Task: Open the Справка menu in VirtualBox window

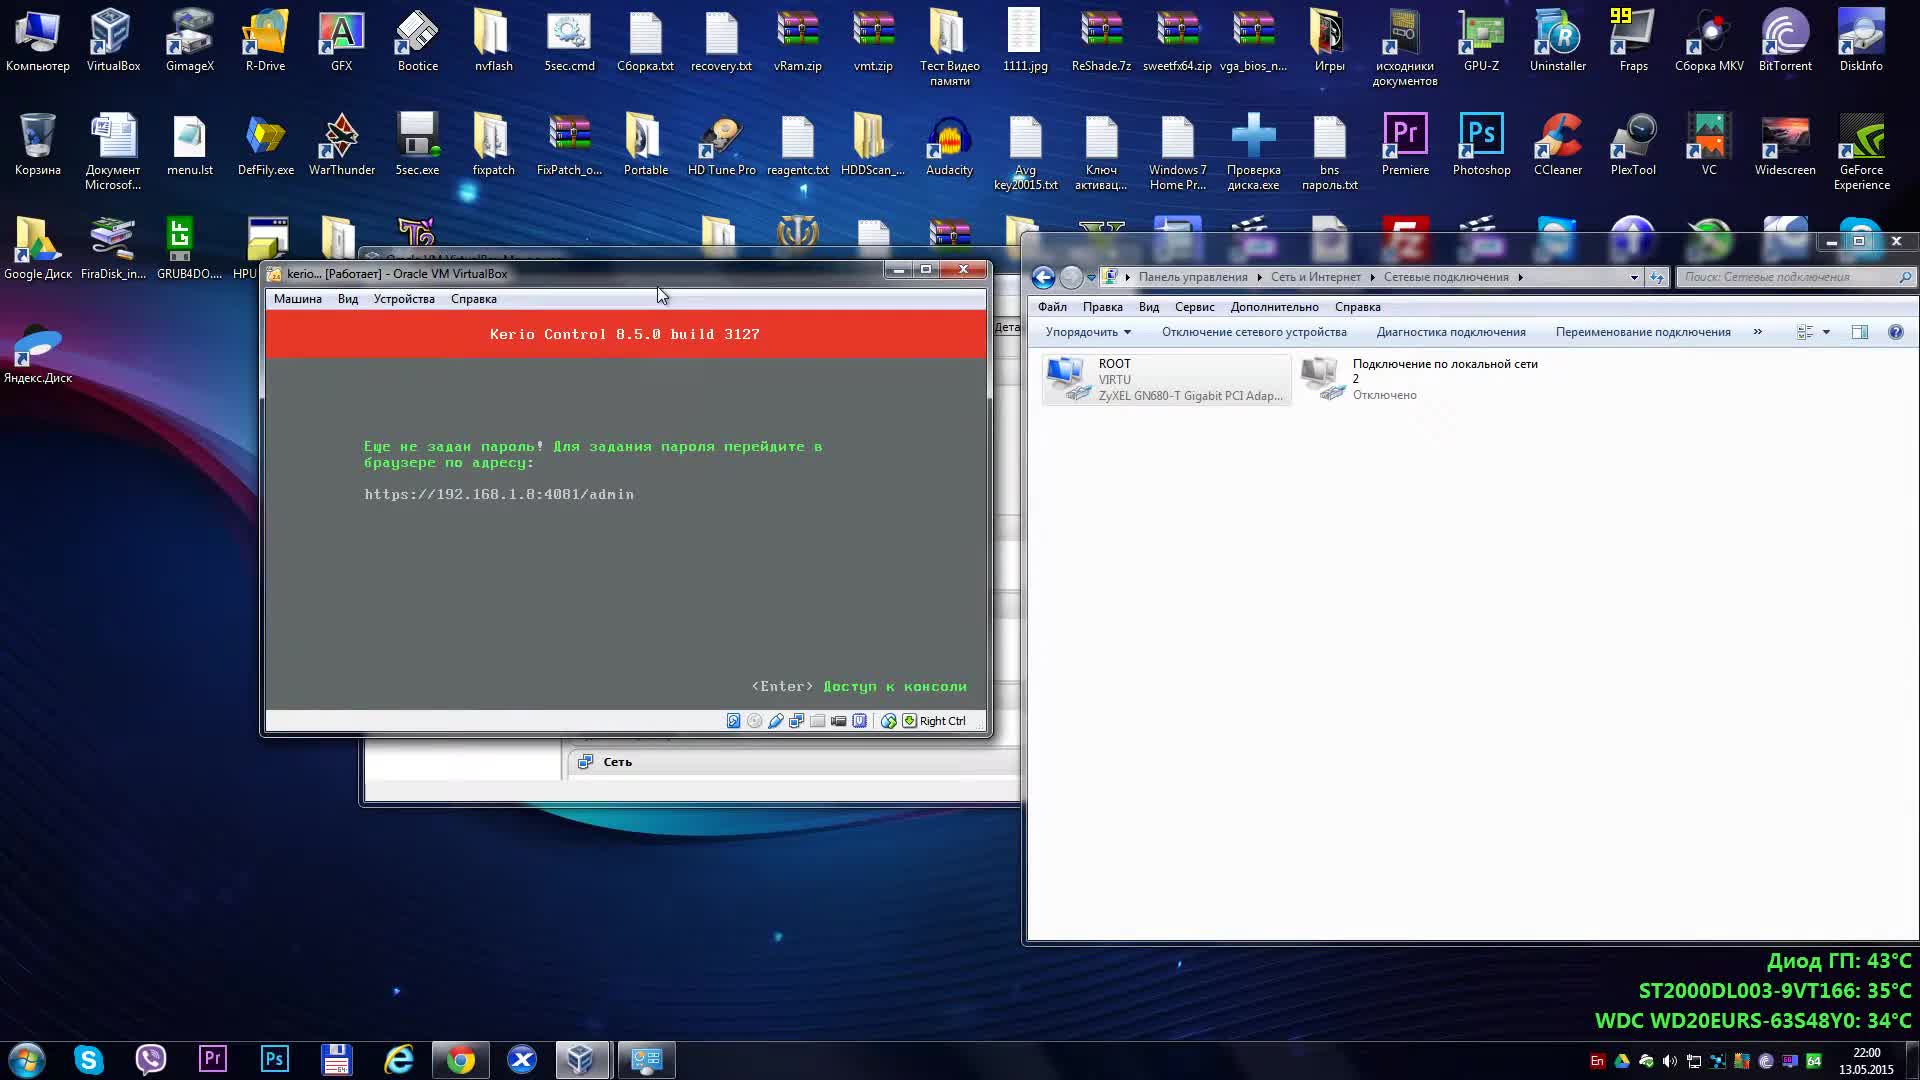Action: click(x=473, y=299)
